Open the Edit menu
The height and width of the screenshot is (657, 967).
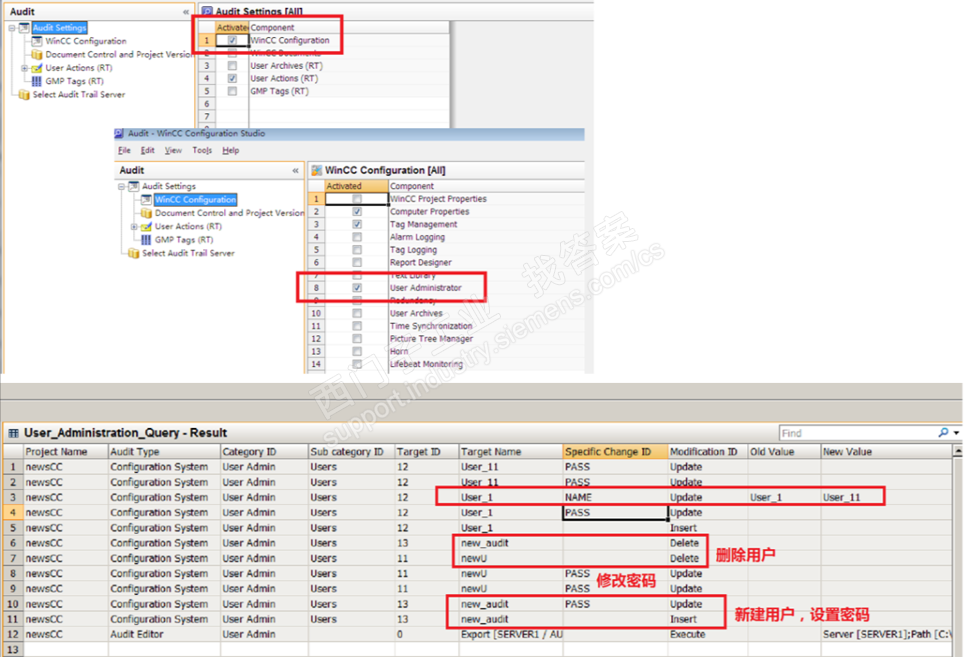tap(147, 150)
